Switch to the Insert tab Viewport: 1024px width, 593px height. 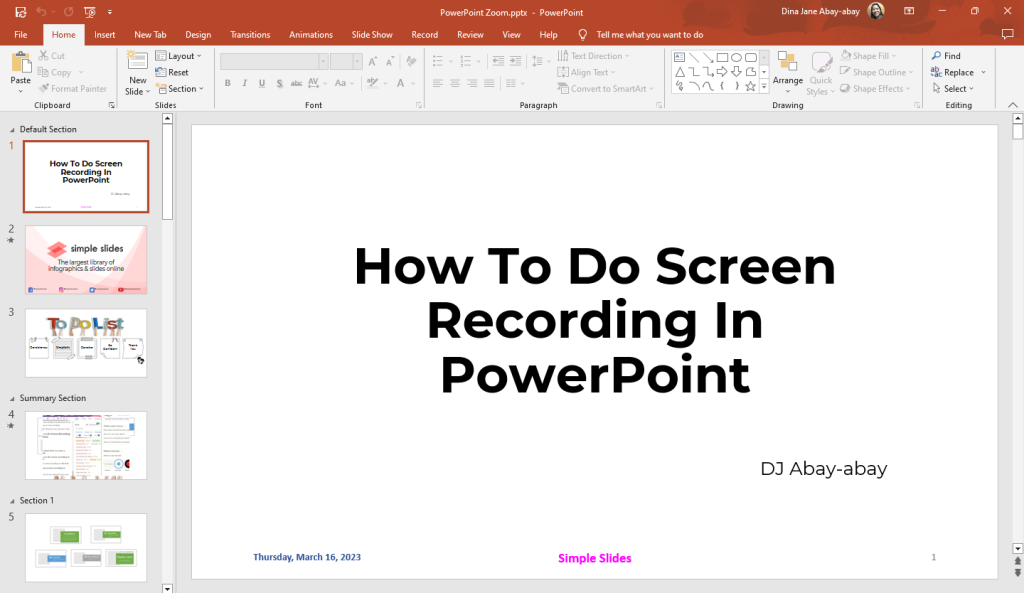[104, 35]
